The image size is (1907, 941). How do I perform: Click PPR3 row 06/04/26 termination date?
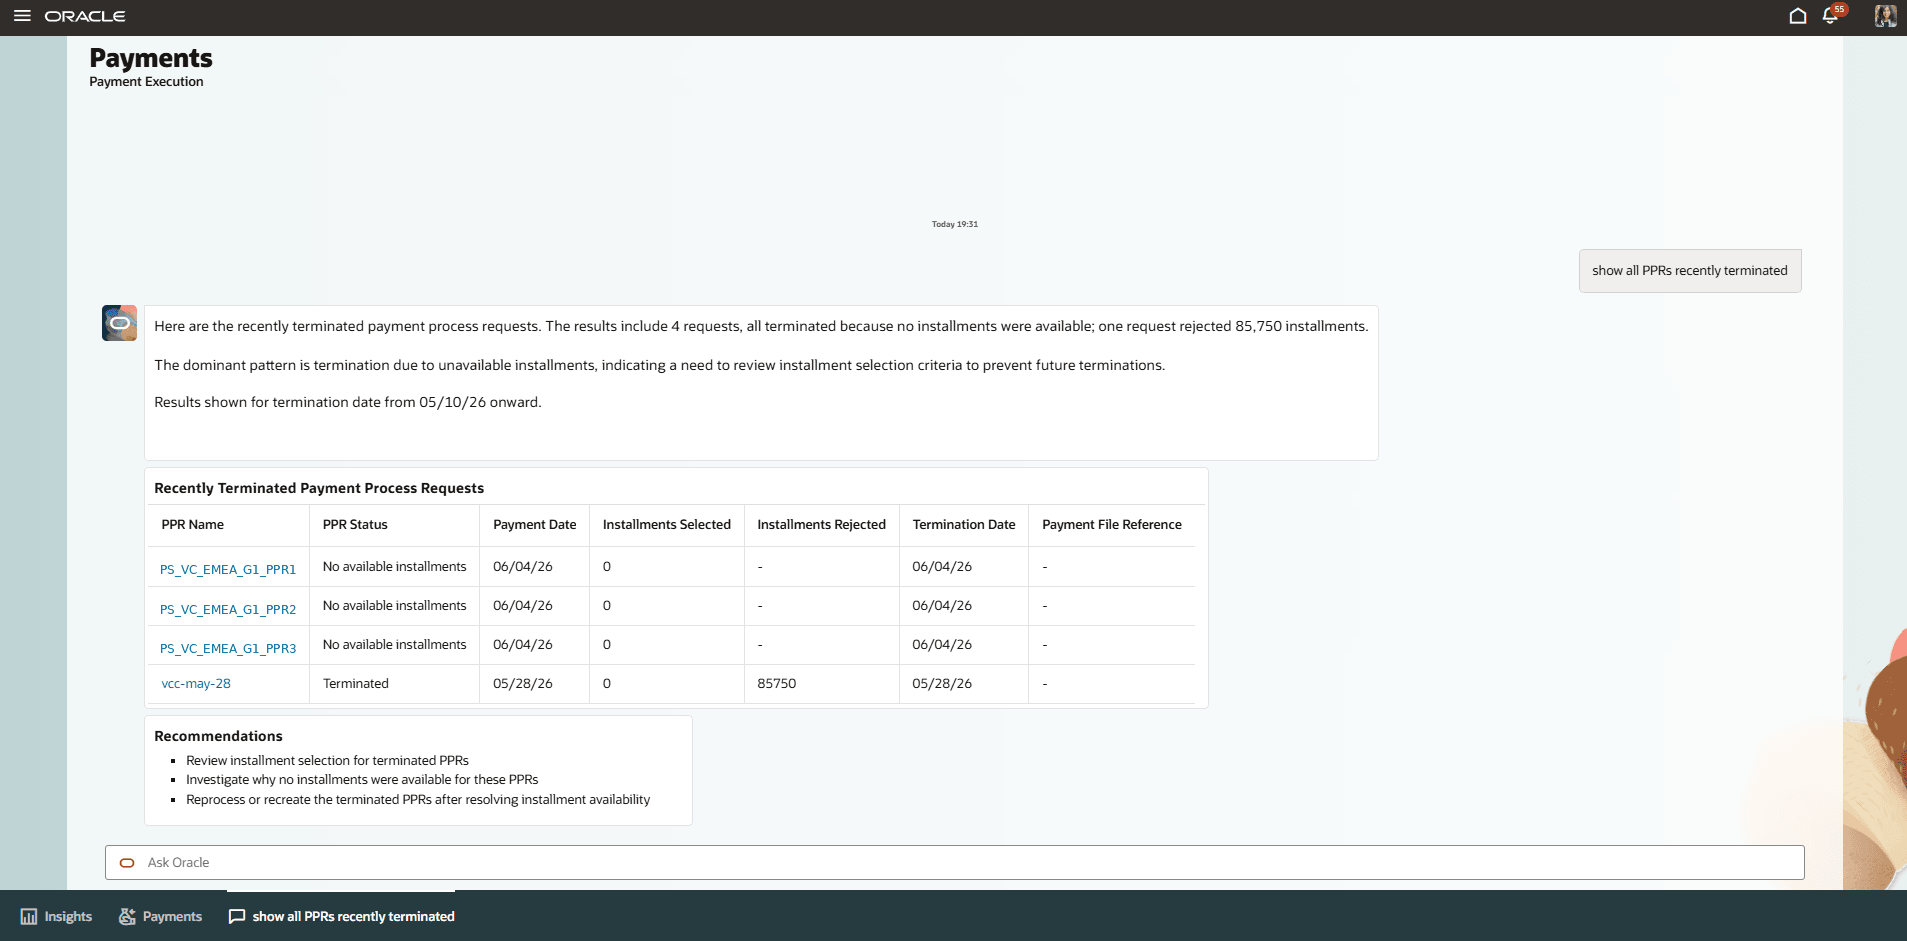pos(942,645)
